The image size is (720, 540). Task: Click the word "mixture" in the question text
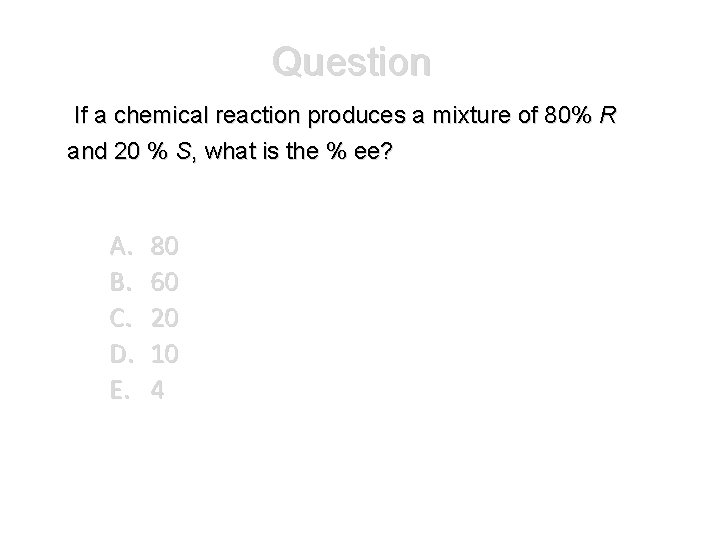pos(471,115)
